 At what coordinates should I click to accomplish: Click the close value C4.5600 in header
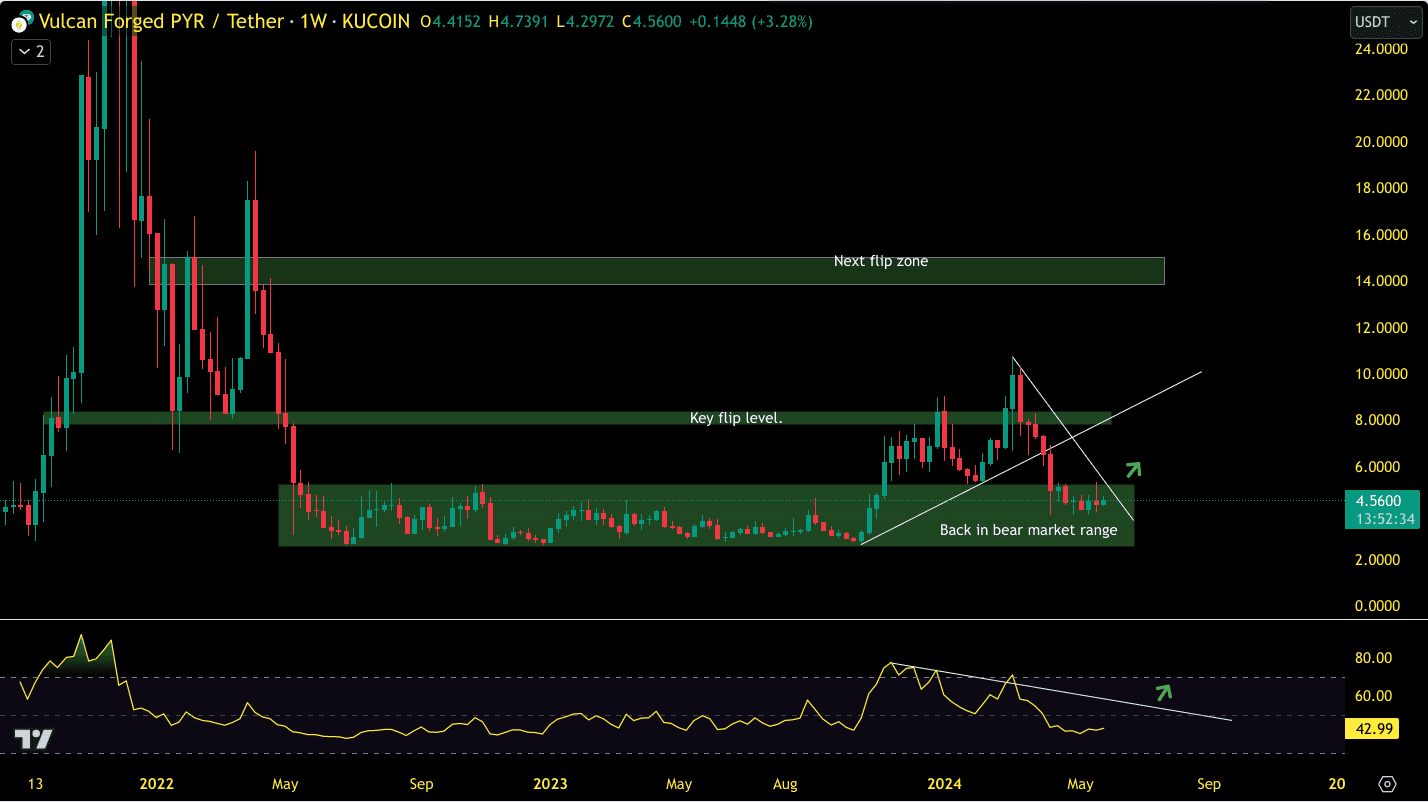pos(653,21)
